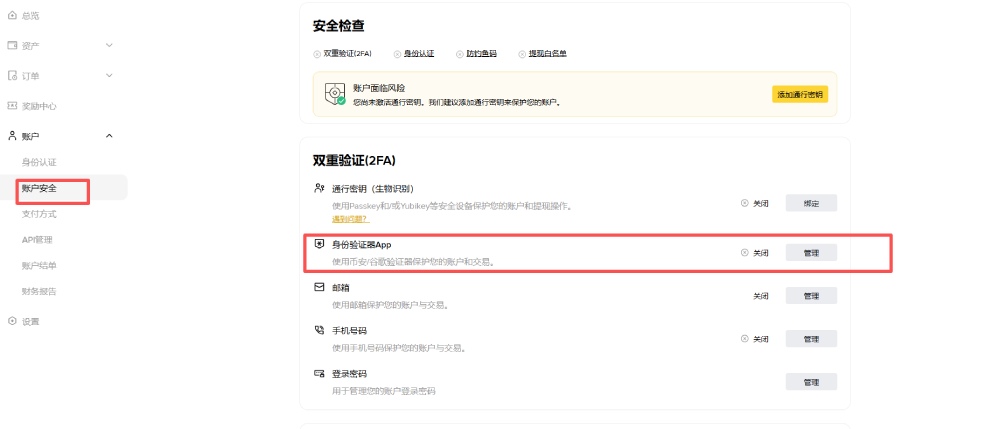
Task: Click the 设置 settings gear icon
Action: pos(12,321)
